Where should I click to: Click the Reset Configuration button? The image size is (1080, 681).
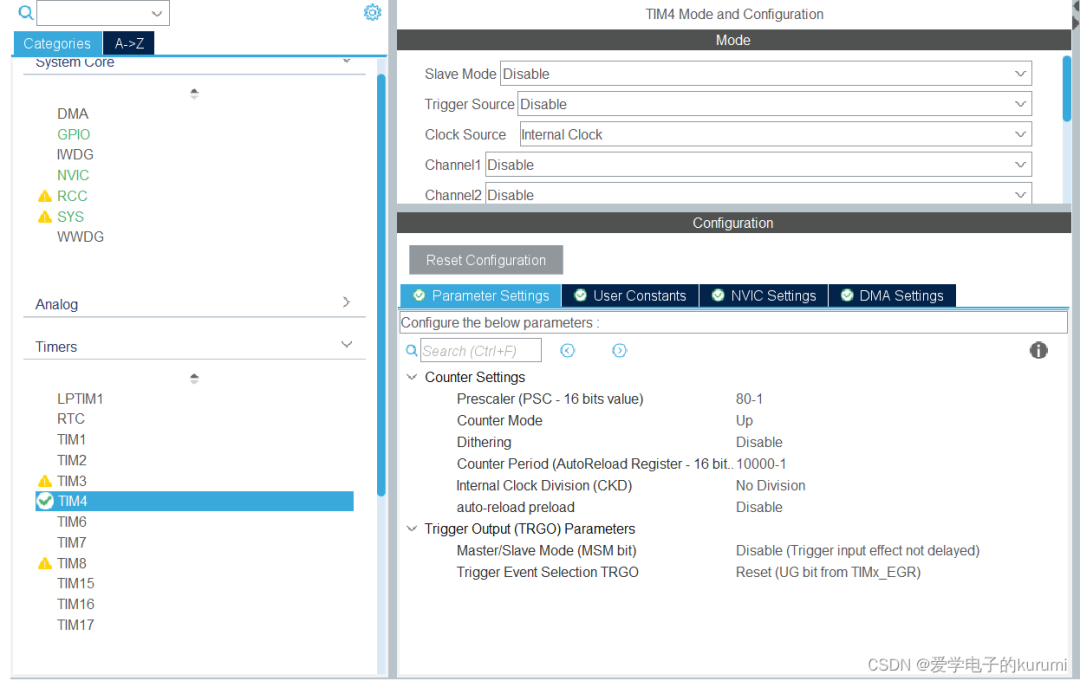tap(486, 260)
